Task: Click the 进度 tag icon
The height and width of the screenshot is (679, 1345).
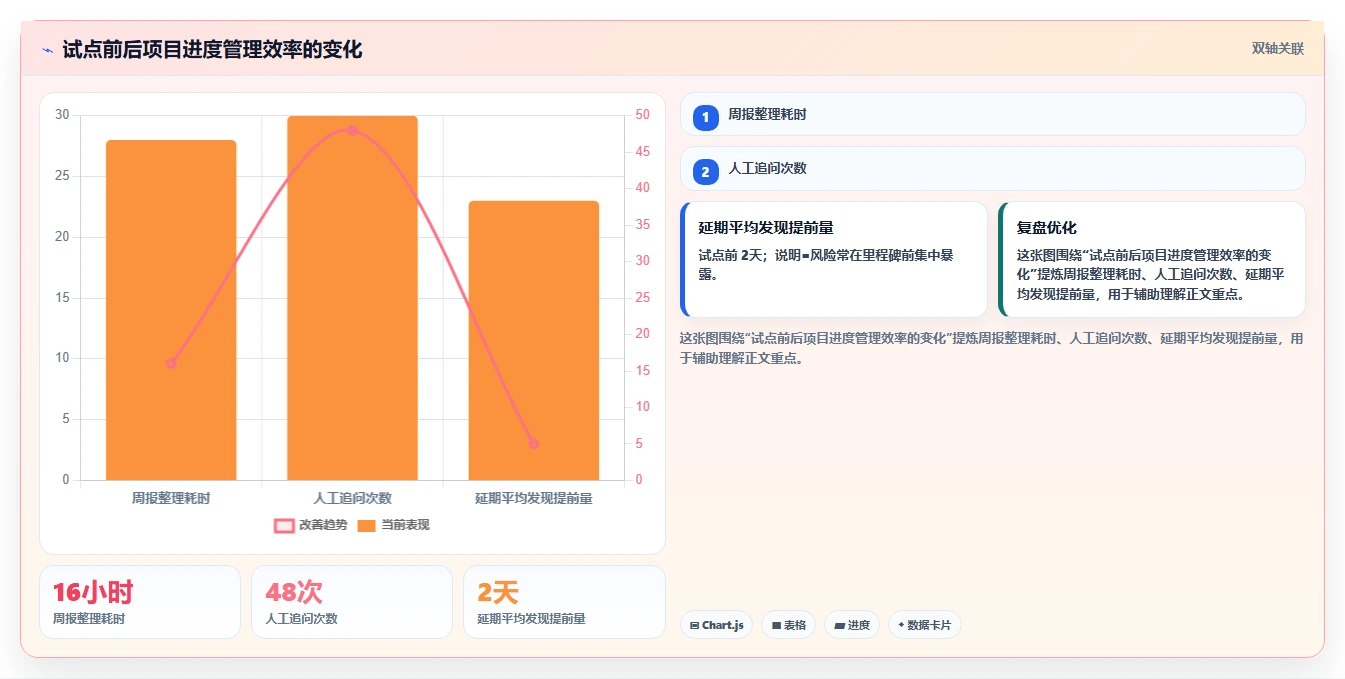Action: (840, 625)
